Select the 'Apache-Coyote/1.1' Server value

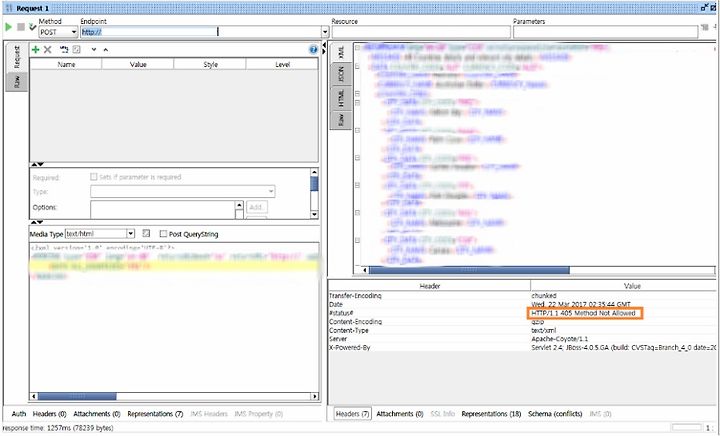(x=559, y=339)
